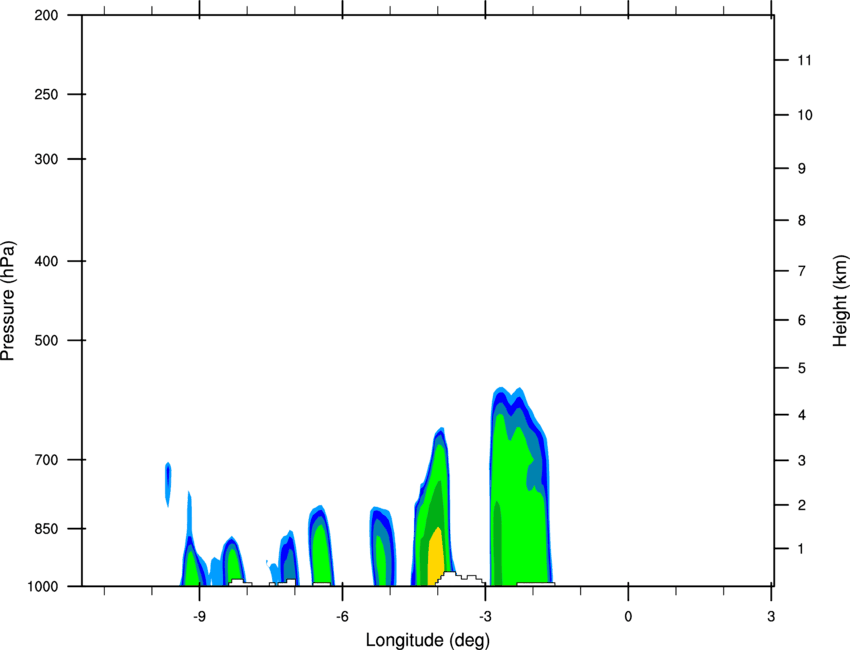Click the small isolated blue patch near 700 hPa
This screenshot has width=850, height=650.
point(168,484)
